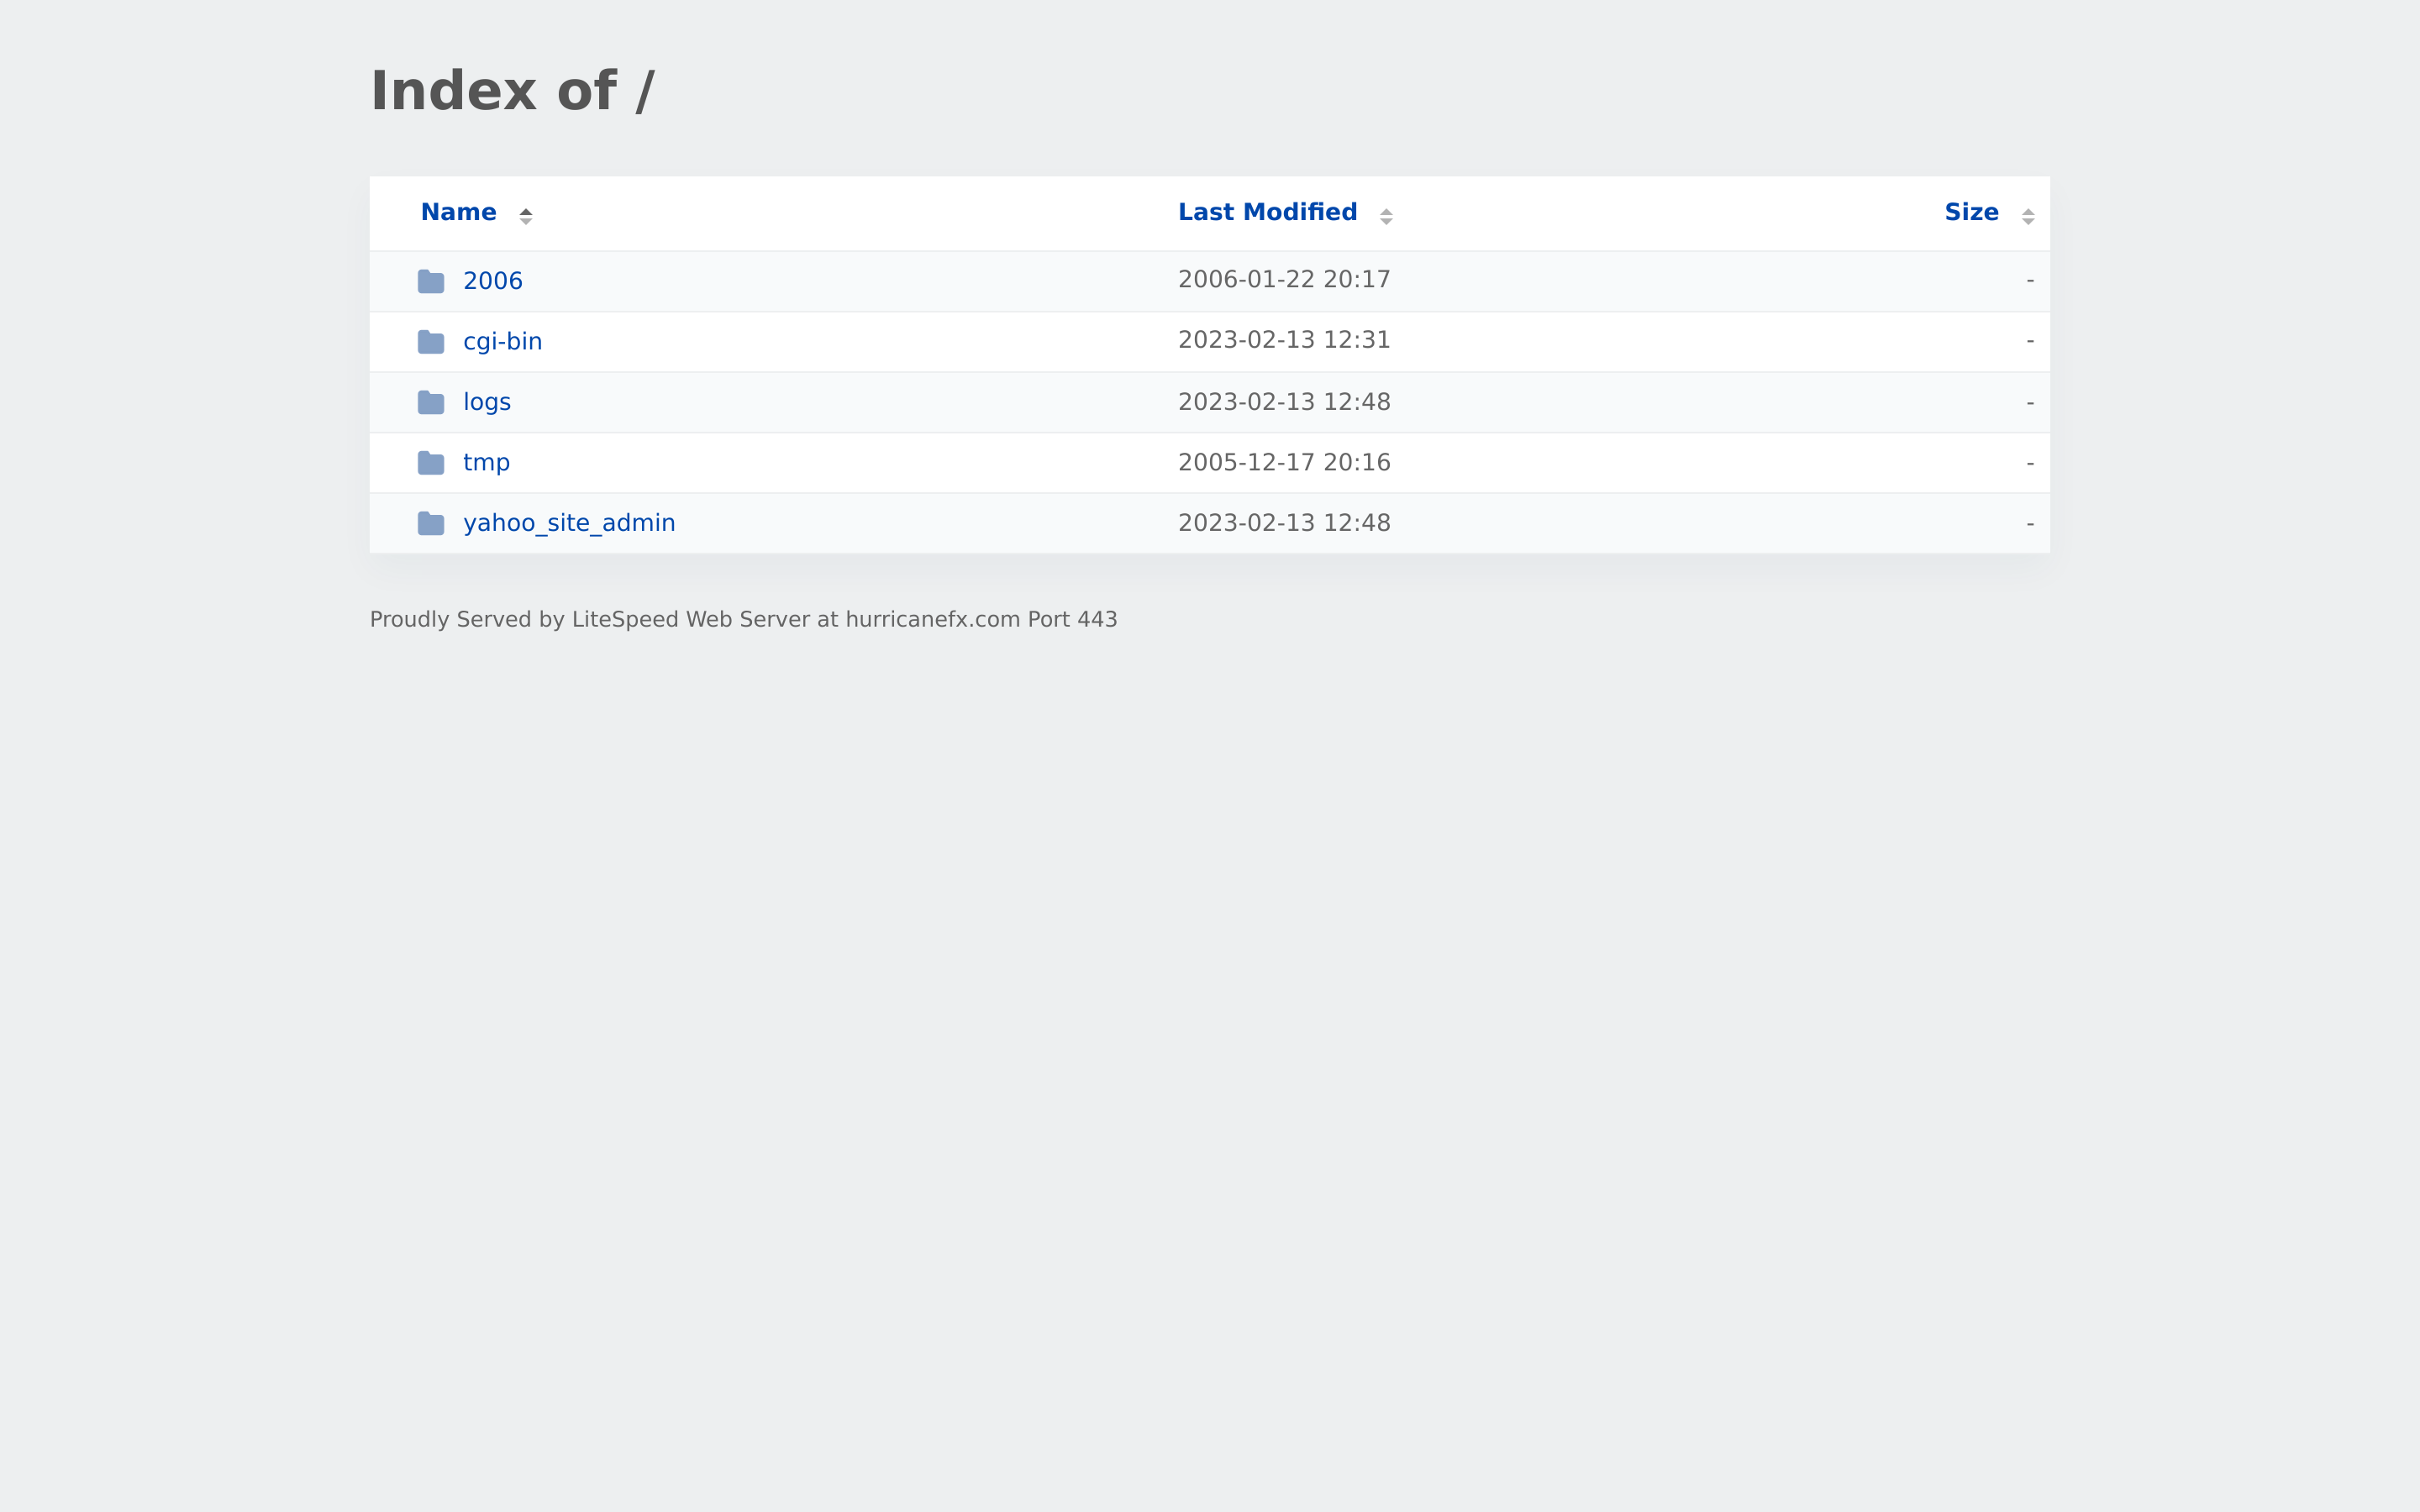Click the Index of / page heading
2420x1512 pixels.
point(514,90)
